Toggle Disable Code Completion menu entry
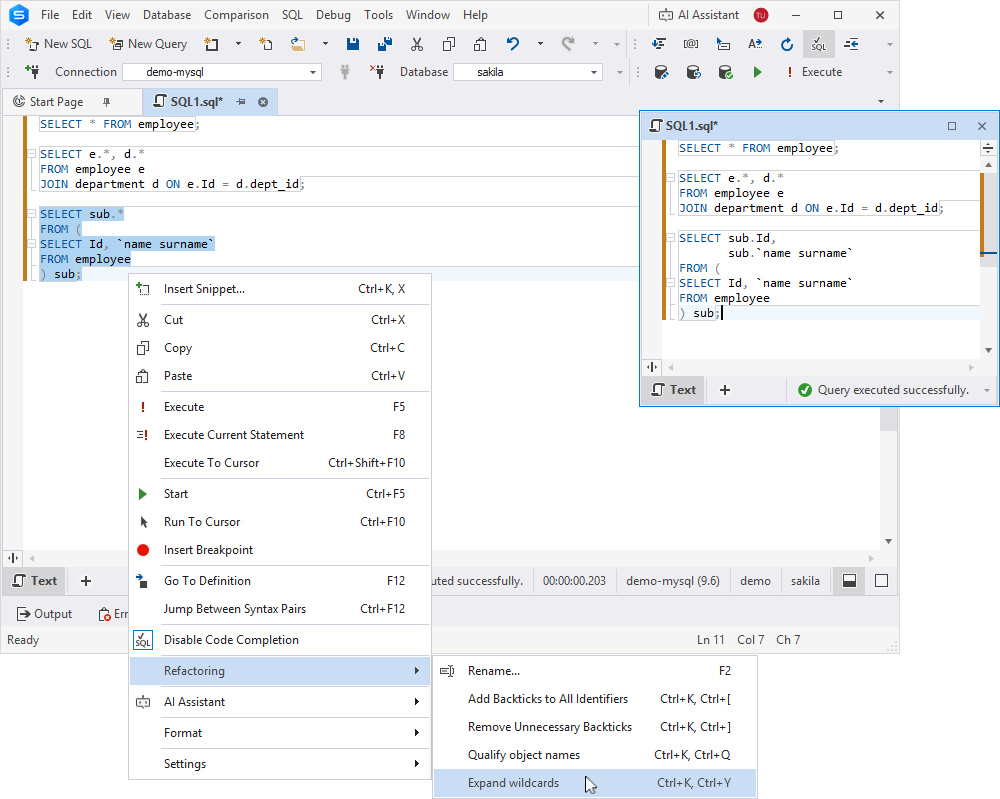 tap(280, 640)
